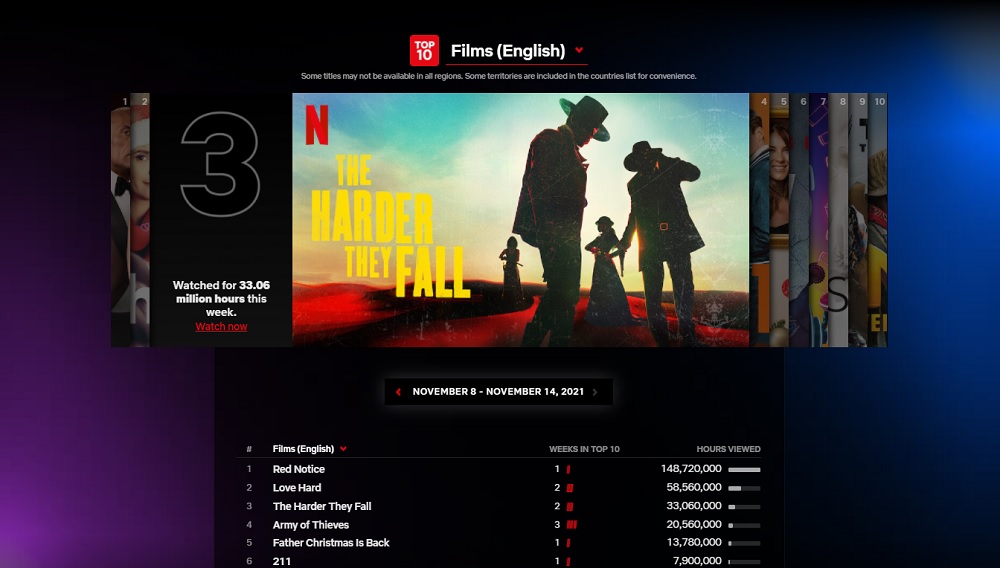Select rank 5 poster strip

(779, 220)
